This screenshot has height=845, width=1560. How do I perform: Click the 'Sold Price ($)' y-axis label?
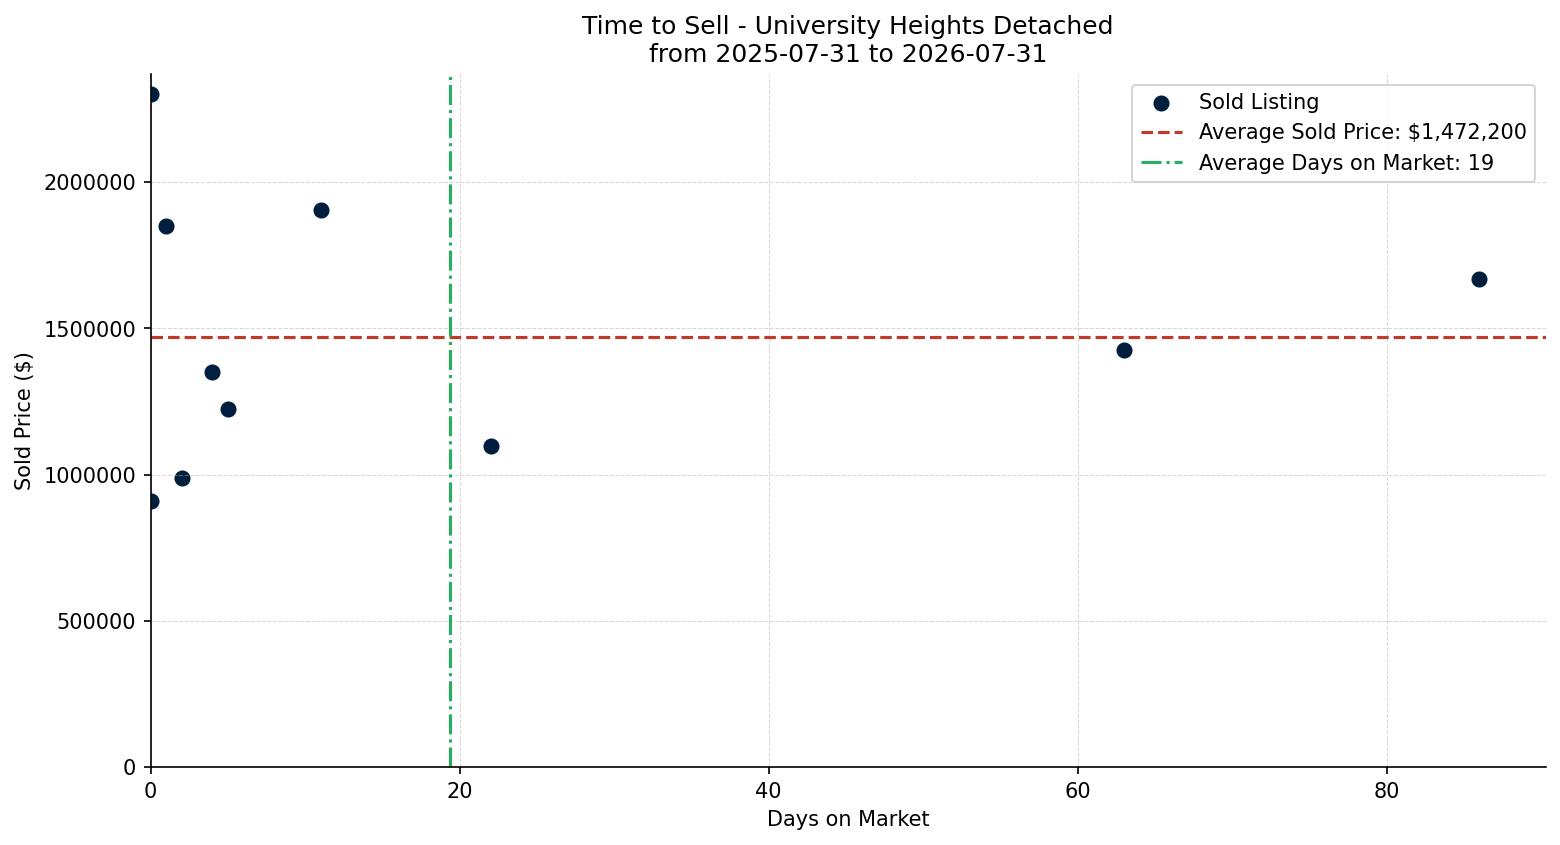click(23, 421)
